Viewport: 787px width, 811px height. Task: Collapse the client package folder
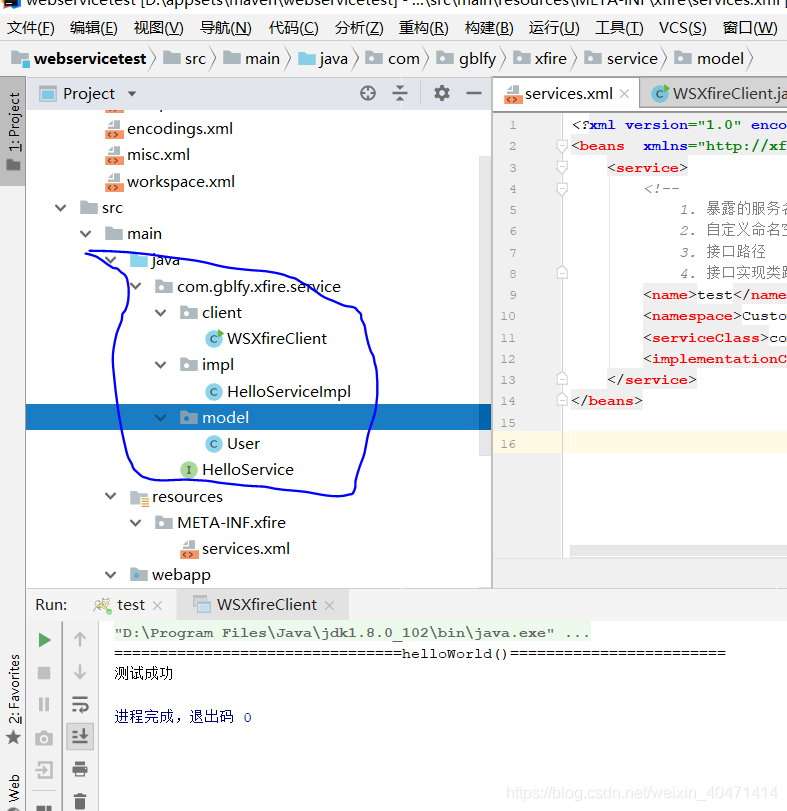click(161, 312)
